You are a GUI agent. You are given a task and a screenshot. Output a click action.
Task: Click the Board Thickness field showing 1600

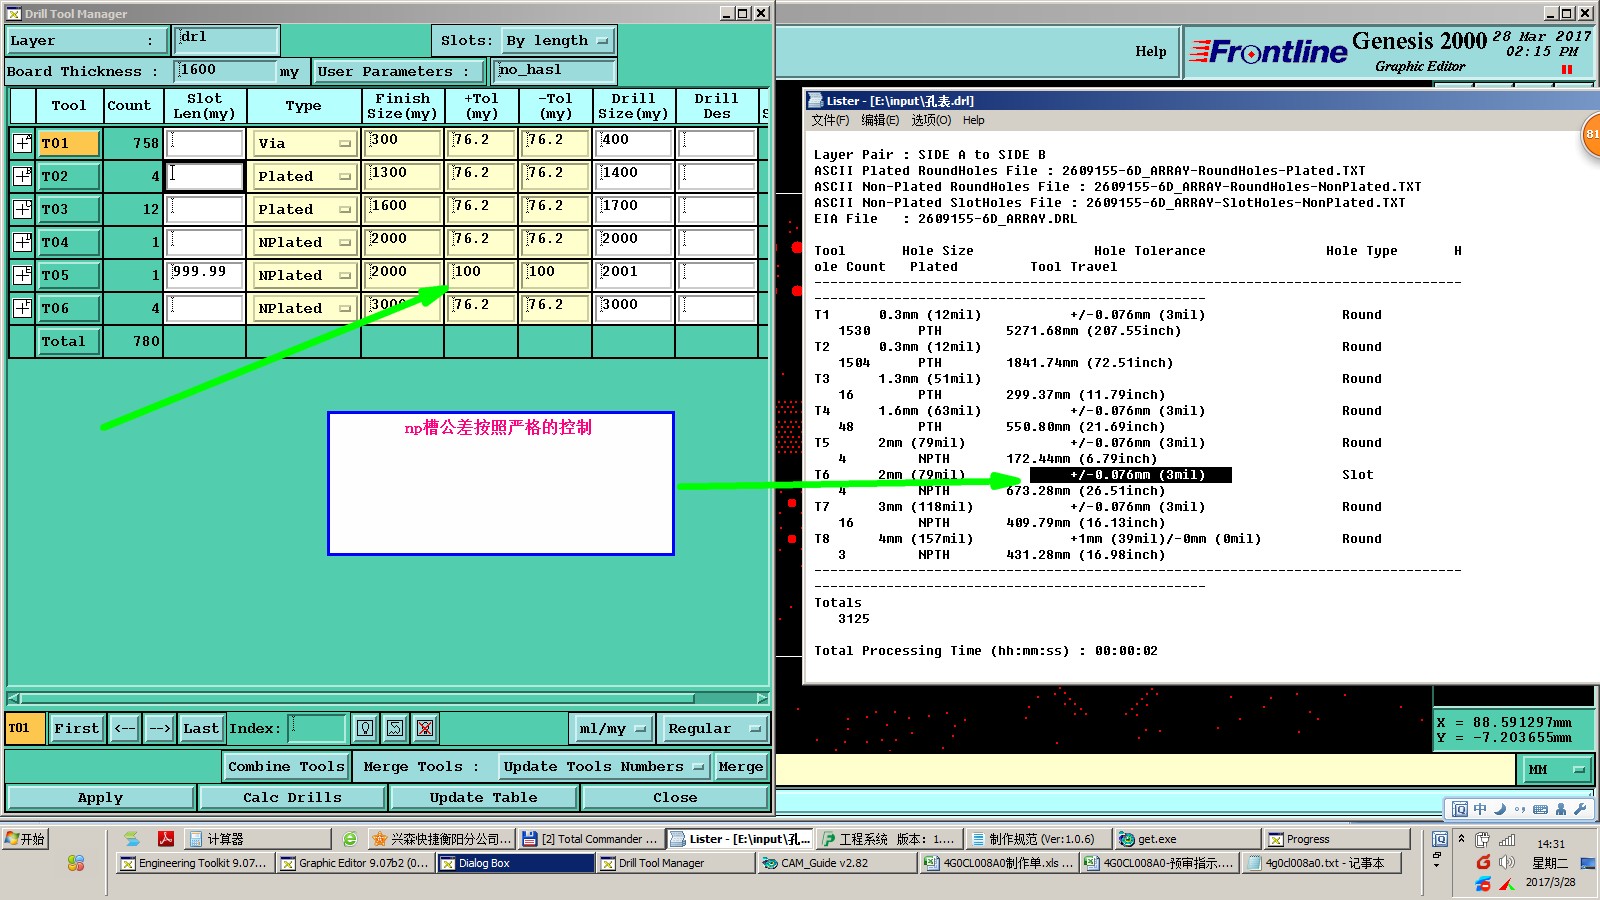pyautogui.click(x=225, y=71)
